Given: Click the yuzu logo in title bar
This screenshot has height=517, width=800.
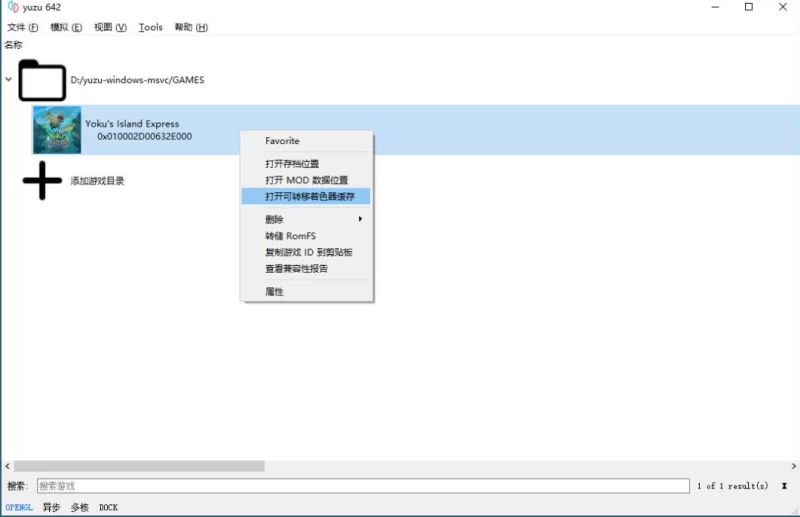Looking at the screenshot, I should (13, 7).
